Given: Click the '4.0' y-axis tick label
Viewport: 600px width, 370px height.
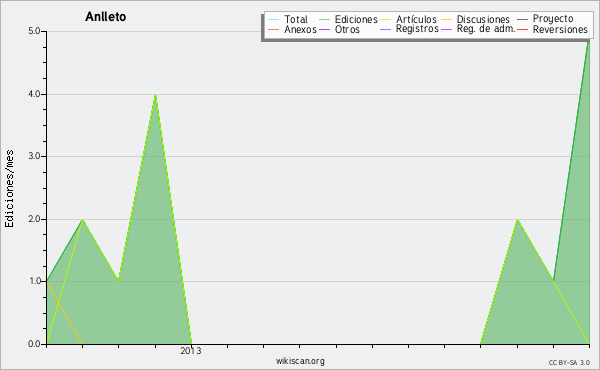Looking at the screenshot, I should point(34,94).
